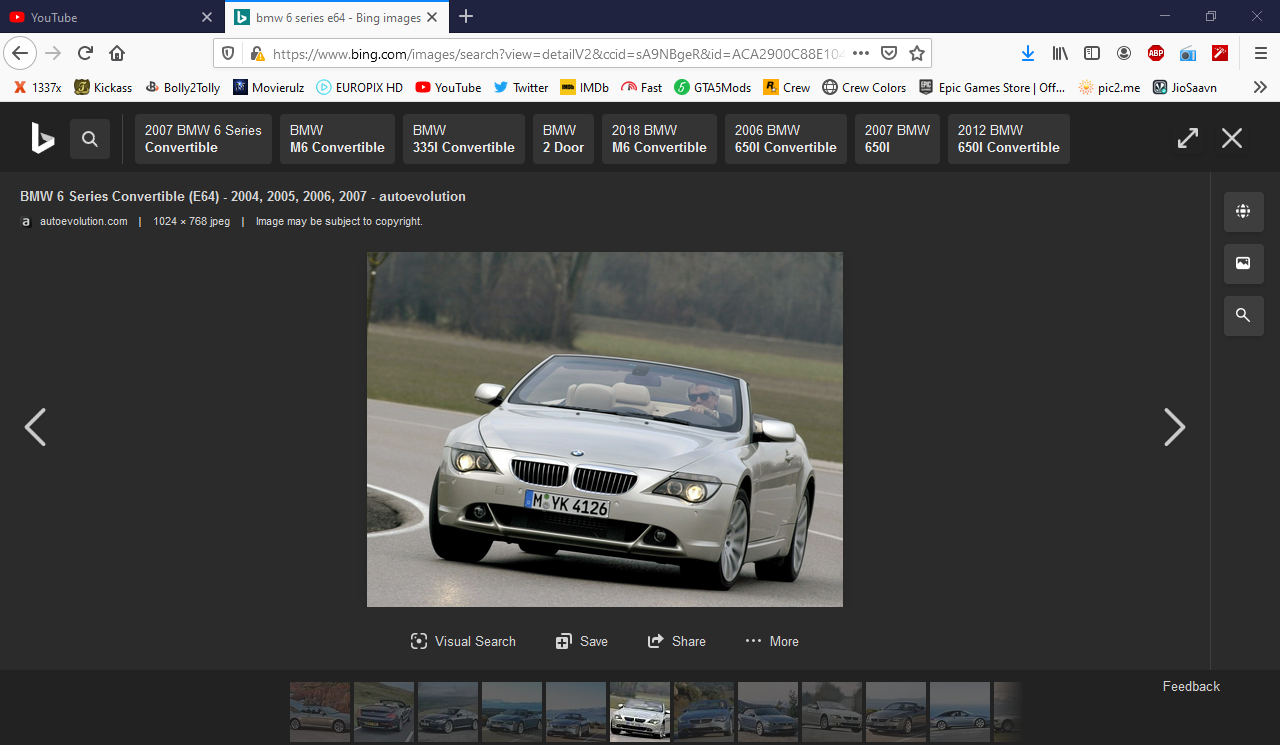This screenshot has width=1280, height=745.
Task: Open Visual Search for this image
Action: pos(462,641)
